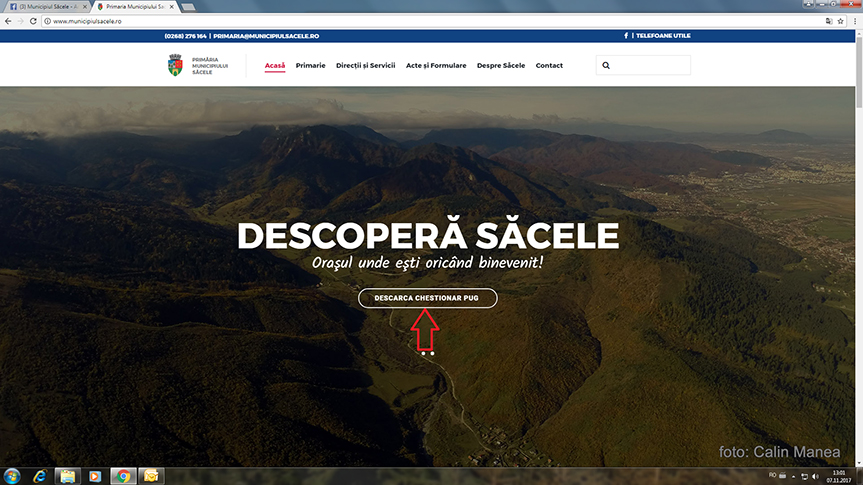Expand the Acte și Formulare menu
Screen dimensions: 863x485
tap(436, 66)
